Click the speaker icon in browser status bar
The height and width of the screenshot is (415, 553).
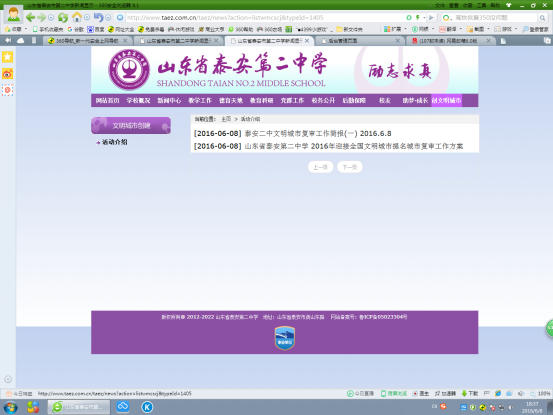click(521, 393)
